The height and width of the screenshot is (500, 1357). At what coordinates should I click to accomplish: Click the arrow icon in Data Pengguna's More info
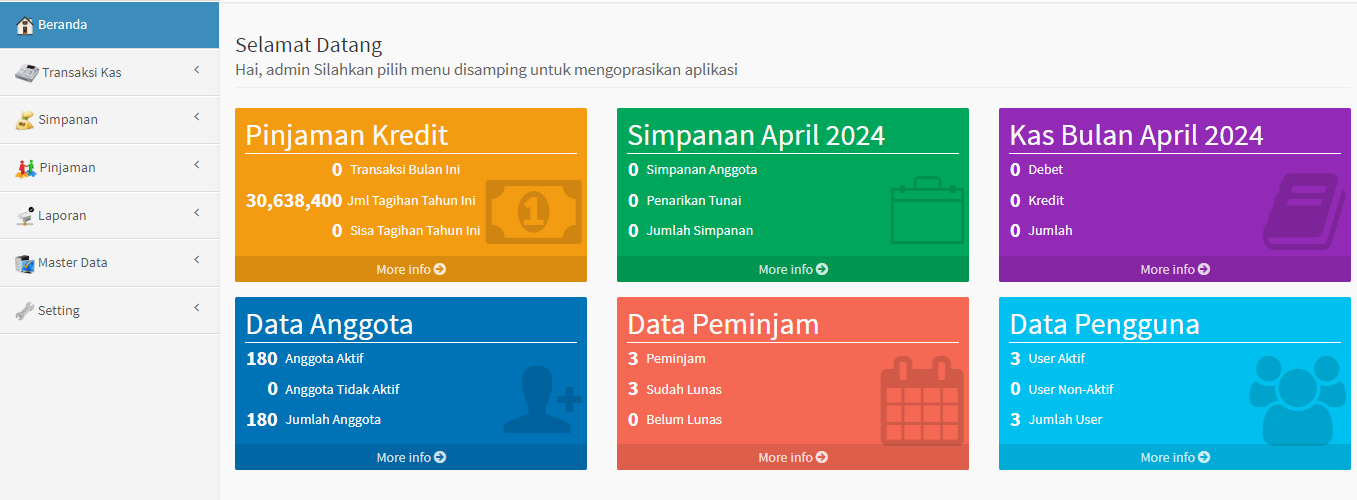1205,457
